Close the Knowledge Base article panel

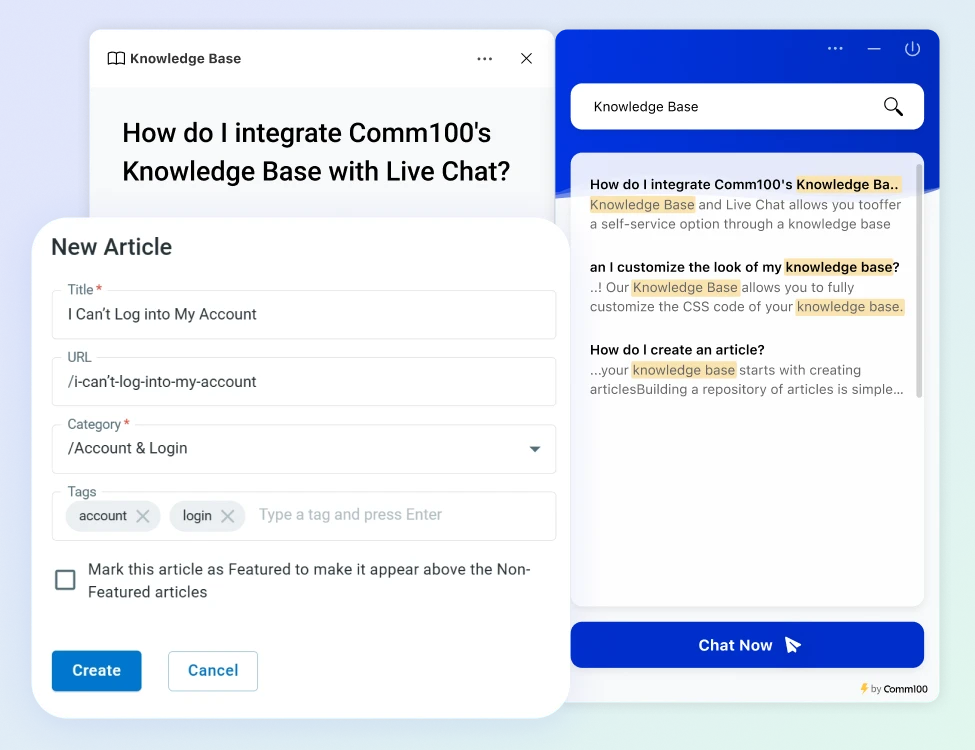click(x=527, y=59)
